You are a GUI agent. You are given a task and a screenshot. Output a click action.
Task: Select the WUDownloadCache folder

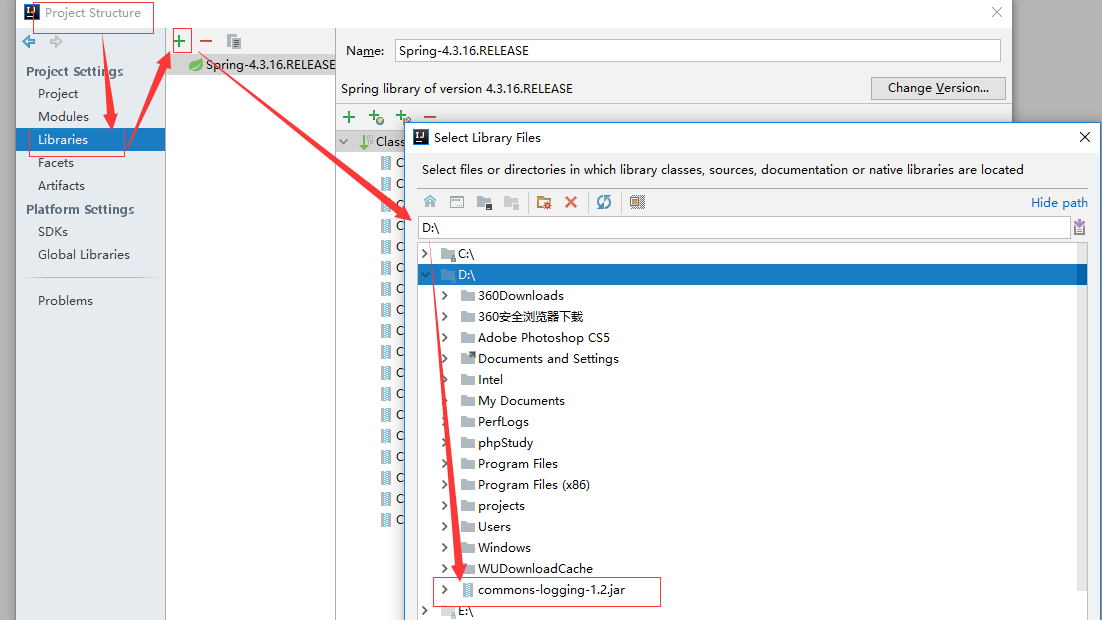pyautogui.click(x=535, y=569)
